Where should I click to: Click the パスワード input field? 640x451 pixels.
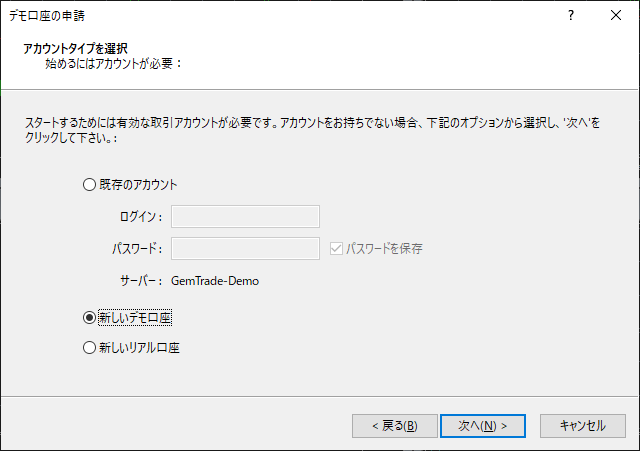245,249
